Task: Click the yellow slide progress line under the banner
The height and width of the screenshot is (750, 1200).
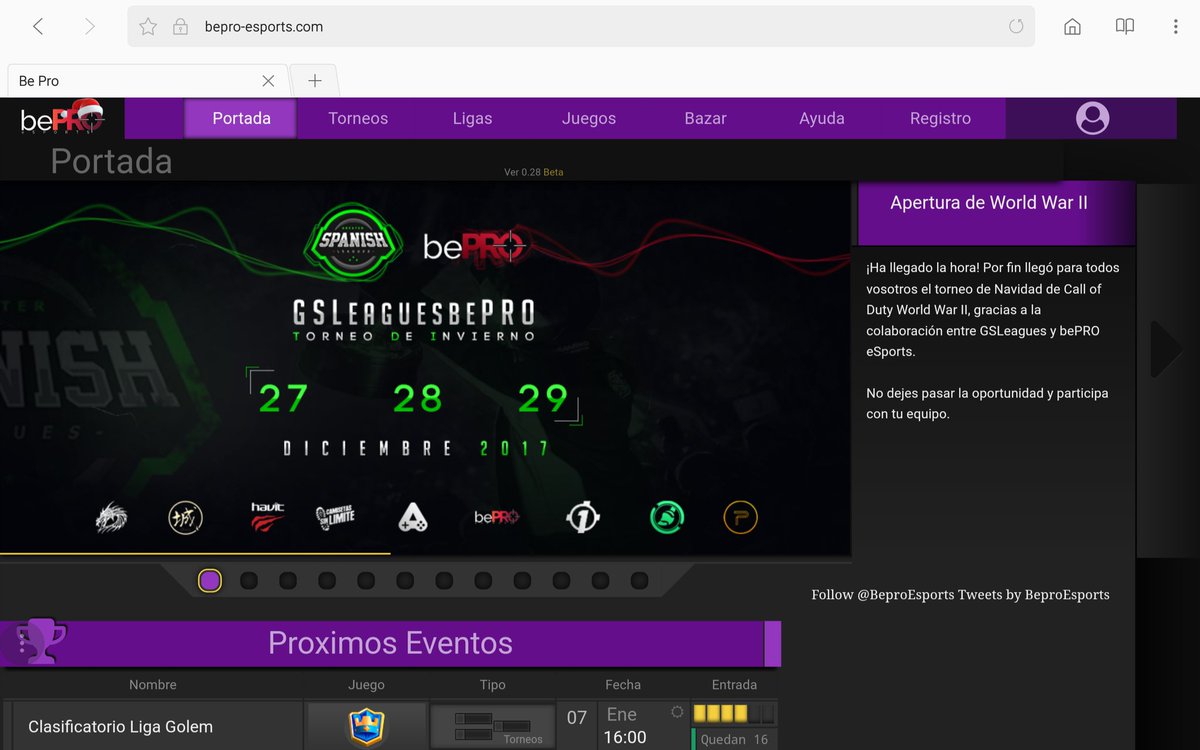Action: 195,553
